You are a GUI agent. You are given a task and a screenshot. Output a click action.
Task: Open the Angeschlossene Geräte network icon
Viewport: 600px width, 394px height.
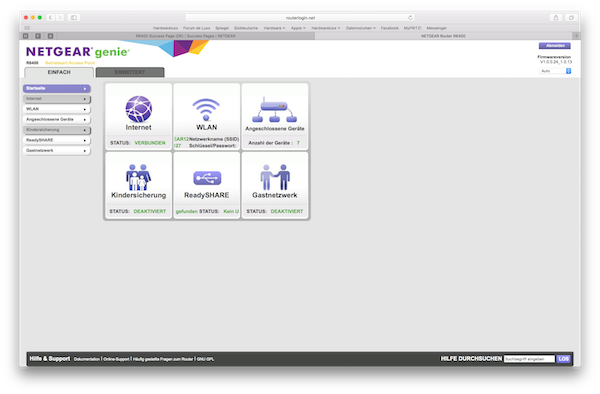(x=274, y=110)
